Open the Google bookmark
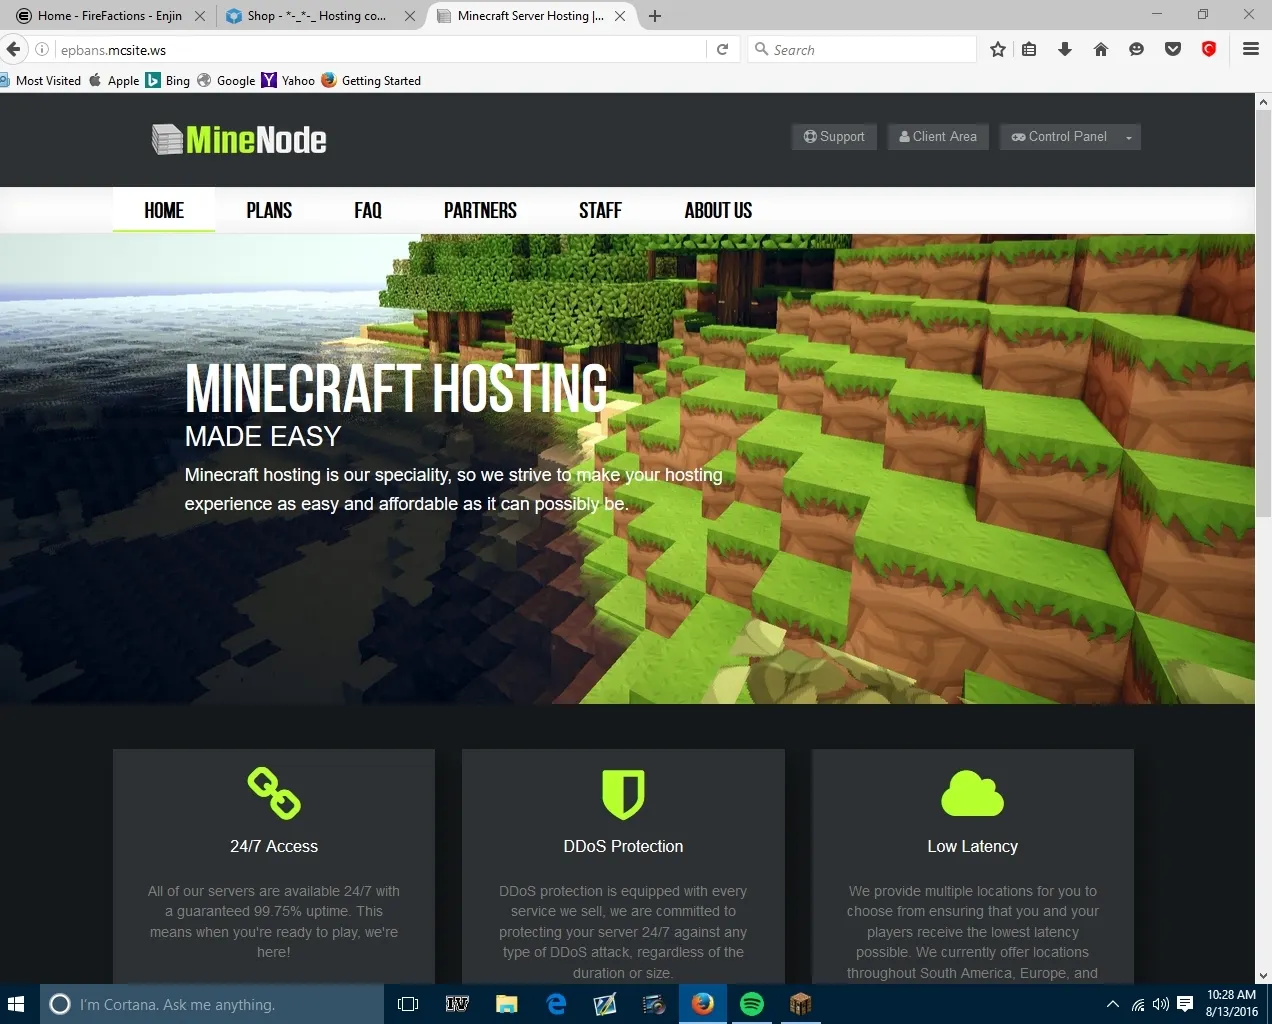This screenshot has height=1024, width=1272. tap(226, 80)
